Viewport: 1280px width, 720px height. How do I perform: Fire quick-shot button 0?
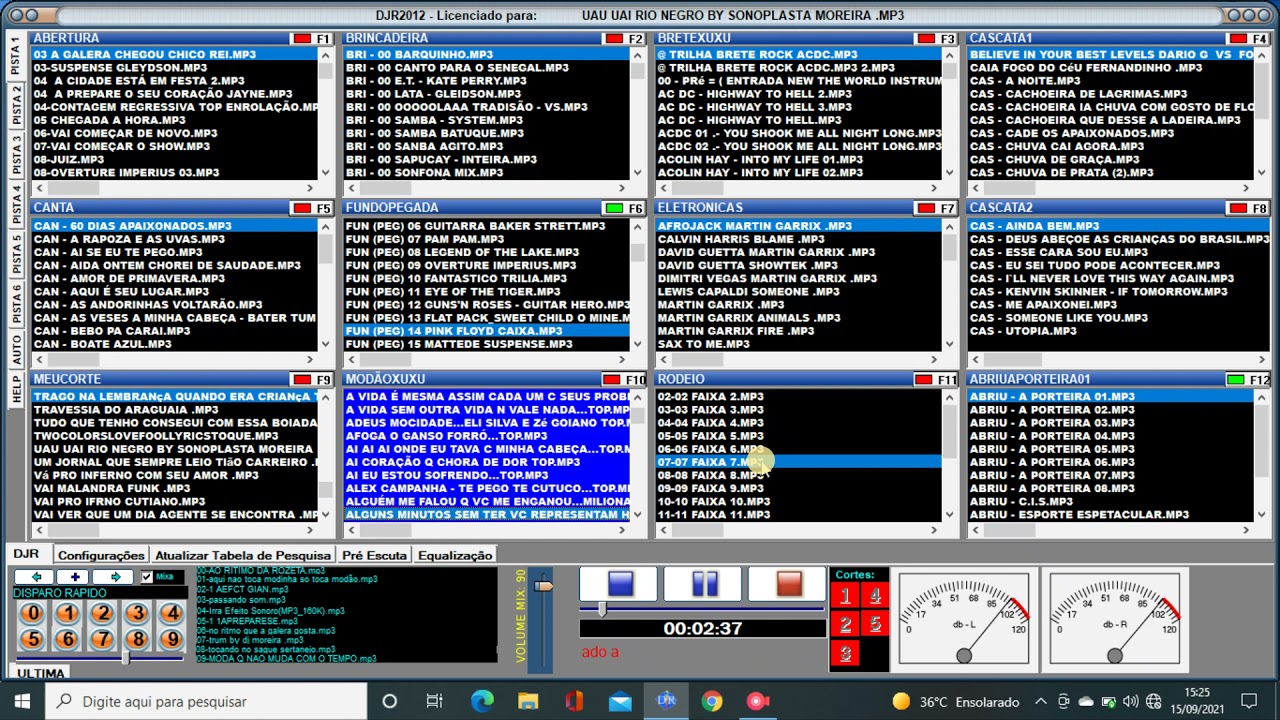point(33,614)
